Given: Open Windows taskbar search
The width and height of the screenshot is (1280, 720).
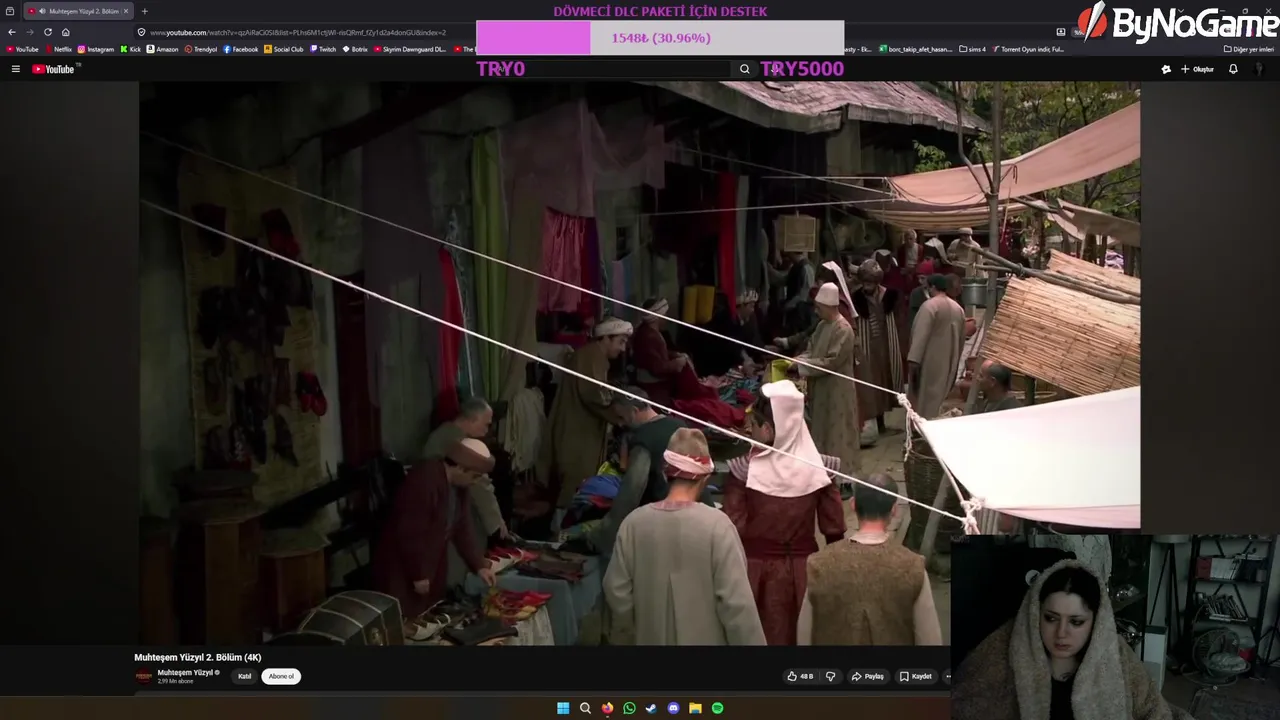Looking at the screenshot, I should [x=585, y=708].
